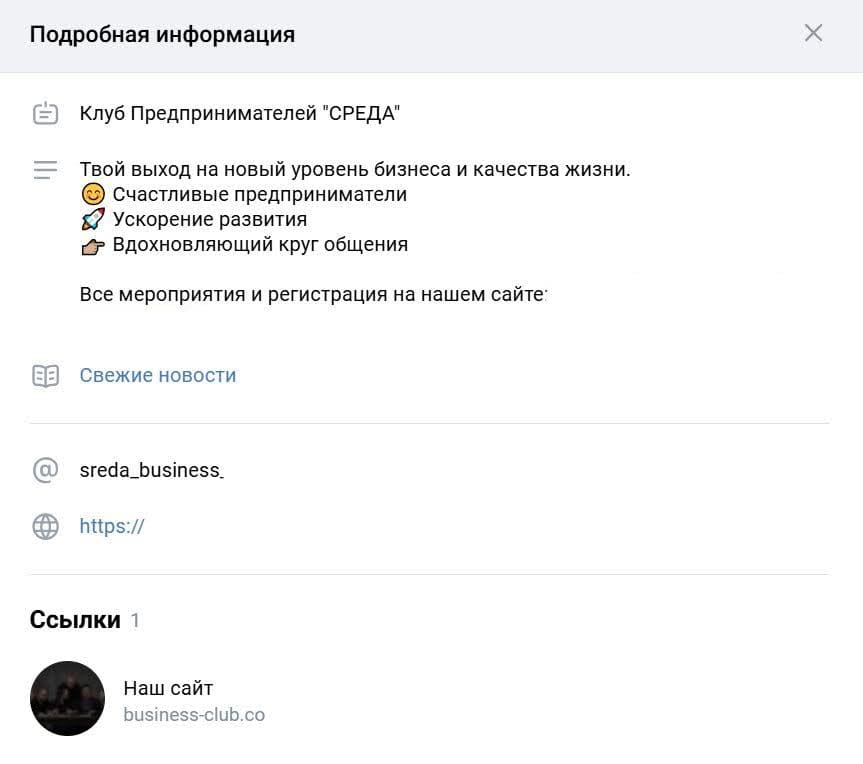Click the globe website icon
The width and height of the screenshot is (863, 764).
(x=45, y=526)
